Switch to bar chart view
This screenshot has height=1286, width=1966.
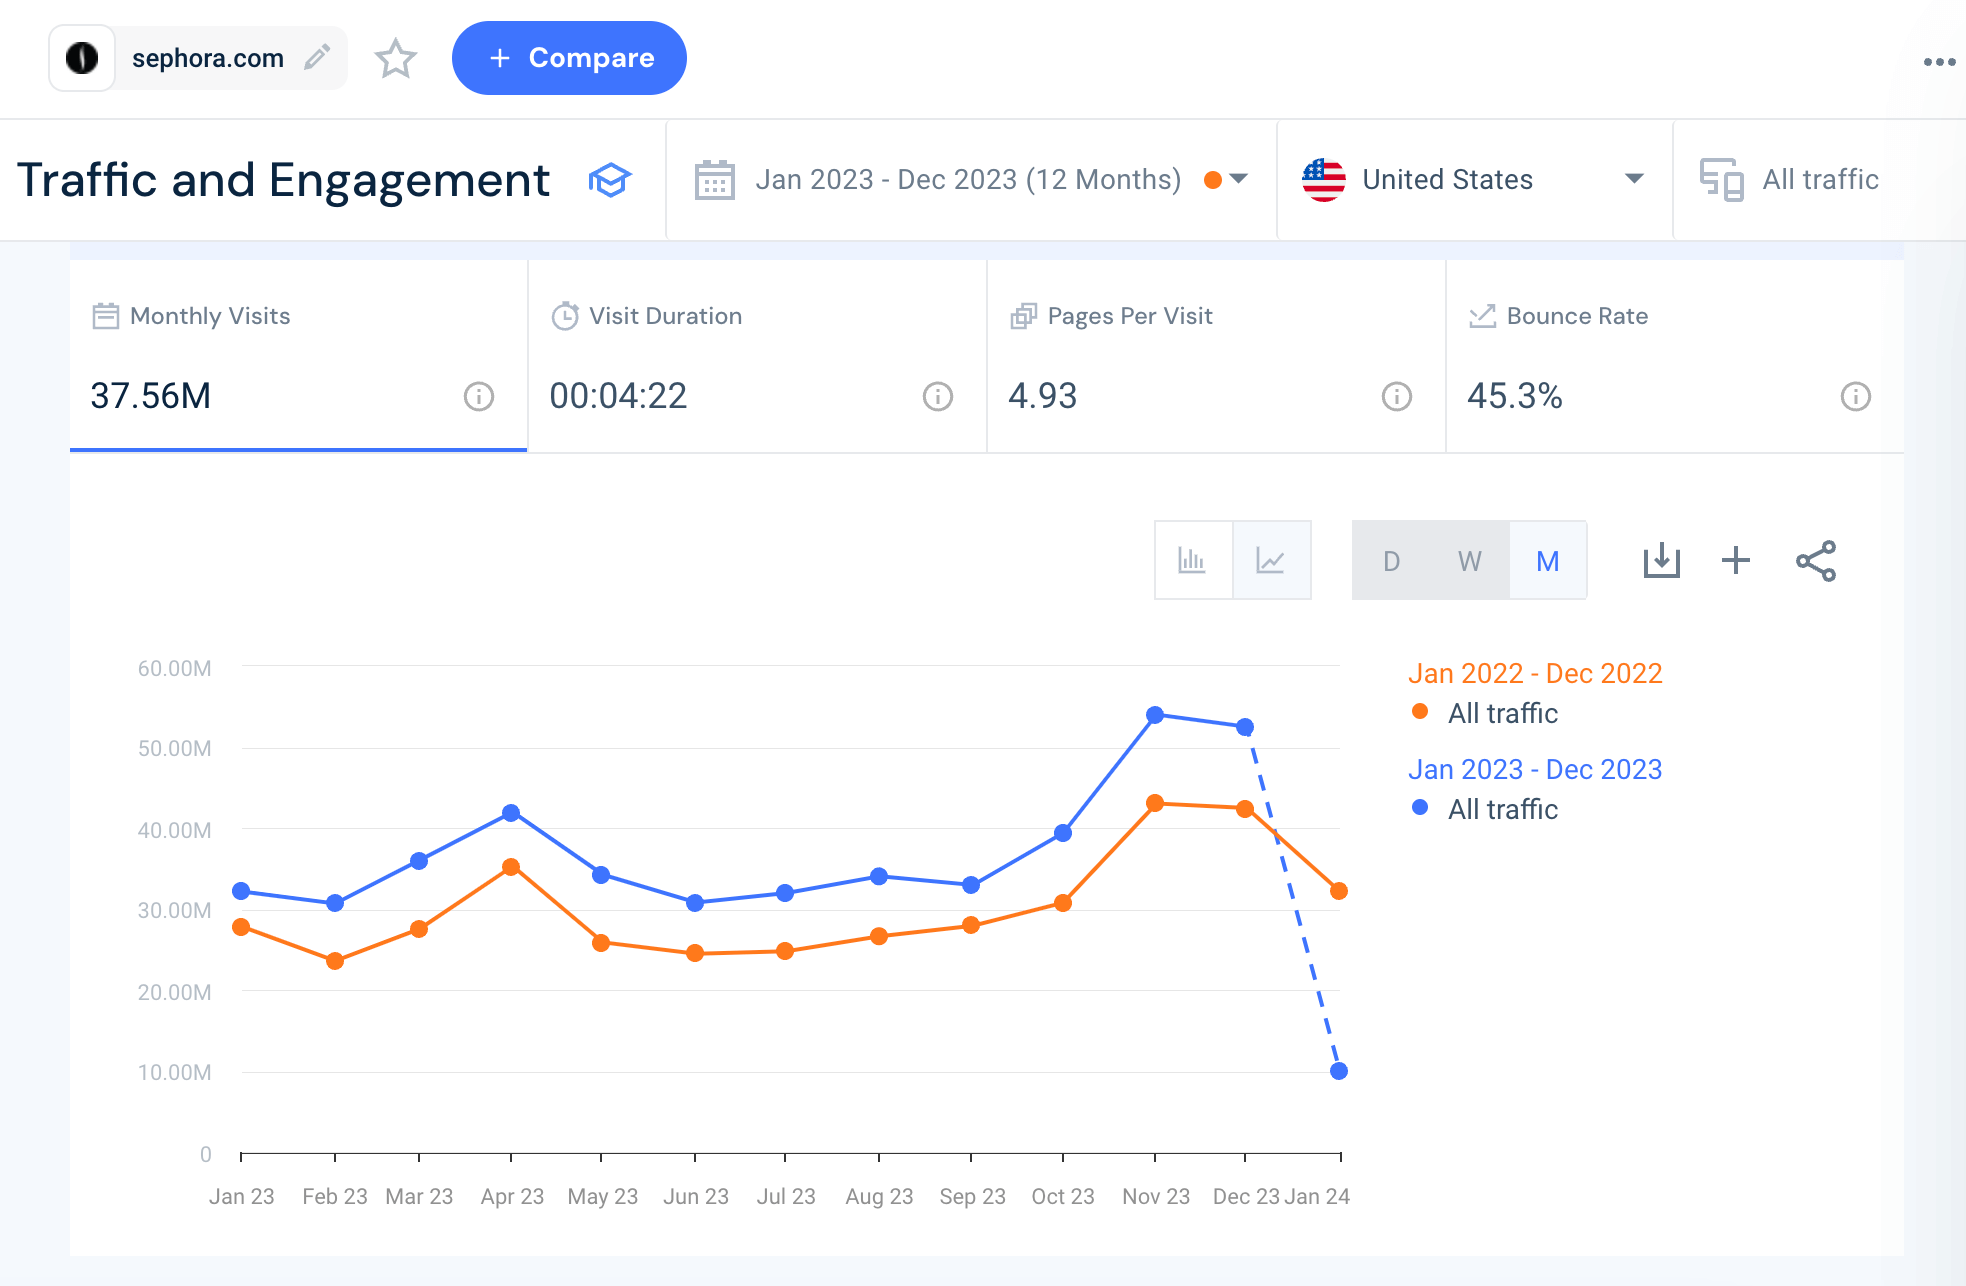(x=1193, y=560)
